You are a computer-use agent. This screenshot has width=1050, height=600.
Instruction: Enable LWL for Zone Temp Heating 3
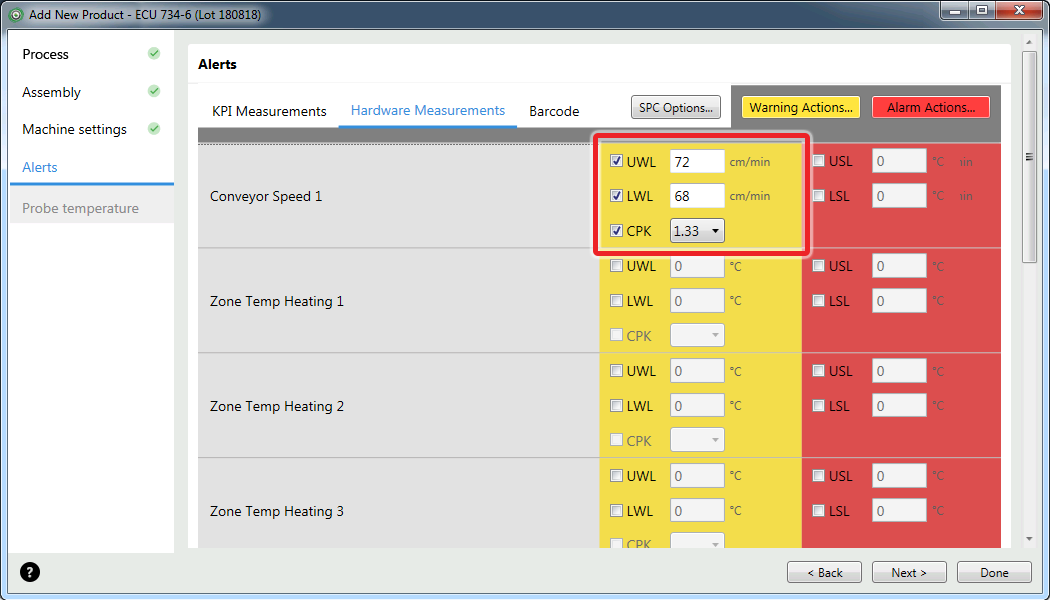(x=617, y=510)
